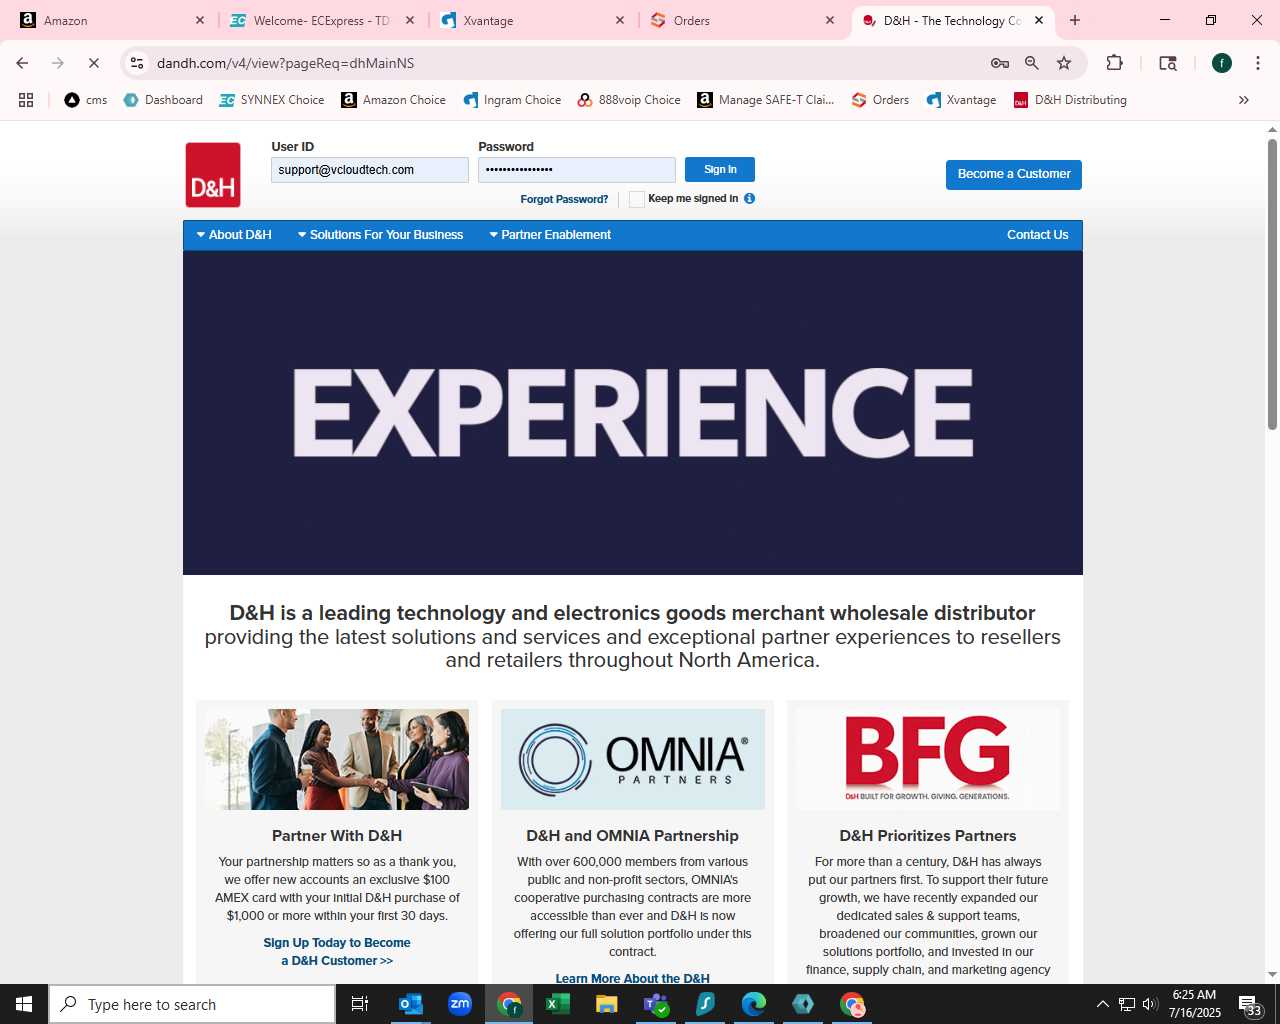Image resolution: width=1280 pixels, height=1024 pixels.
Task: Open Microsoft Teams from the taskbar
Action: pyautogui.click(x=655, y=1004)
